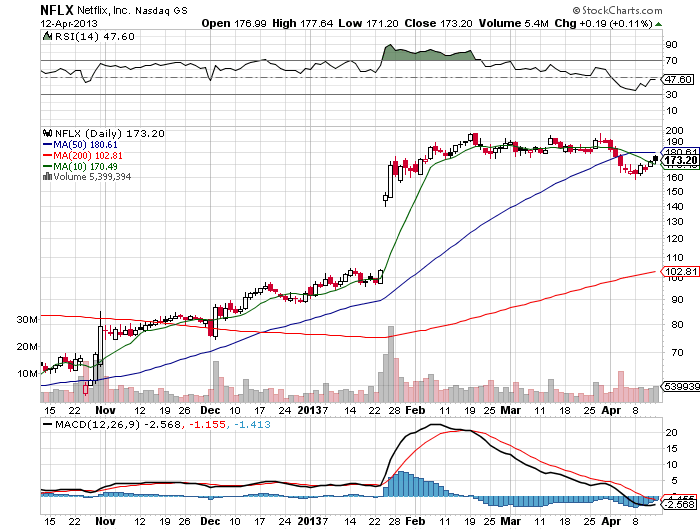Click the 'RSI(14) 47.60' panel label
The height and width of the screenshot is (530, 700).
tap(95, 36)
